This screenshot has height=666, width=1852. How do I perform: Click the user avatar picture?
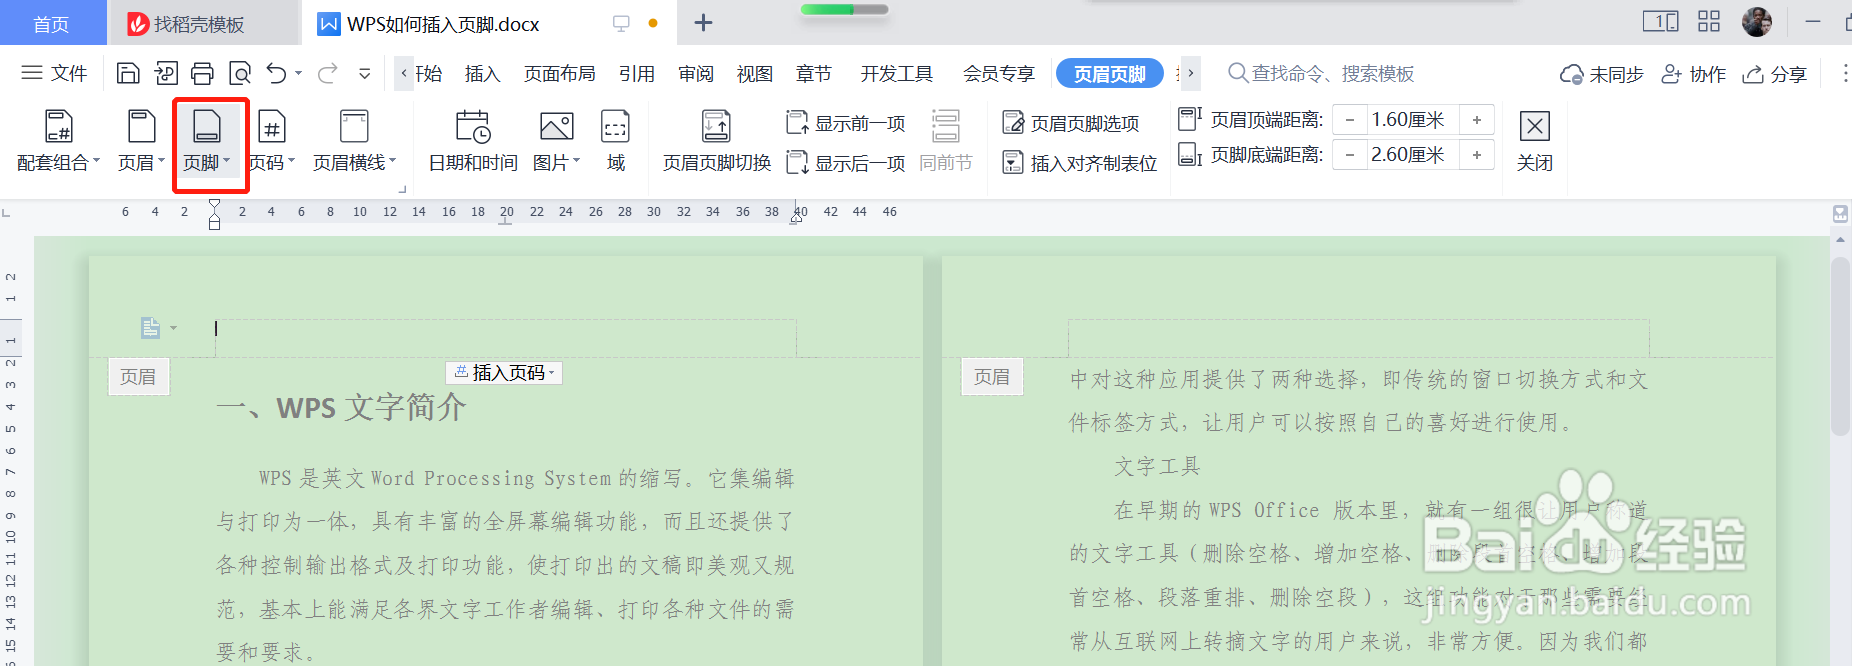(1757, 21)
